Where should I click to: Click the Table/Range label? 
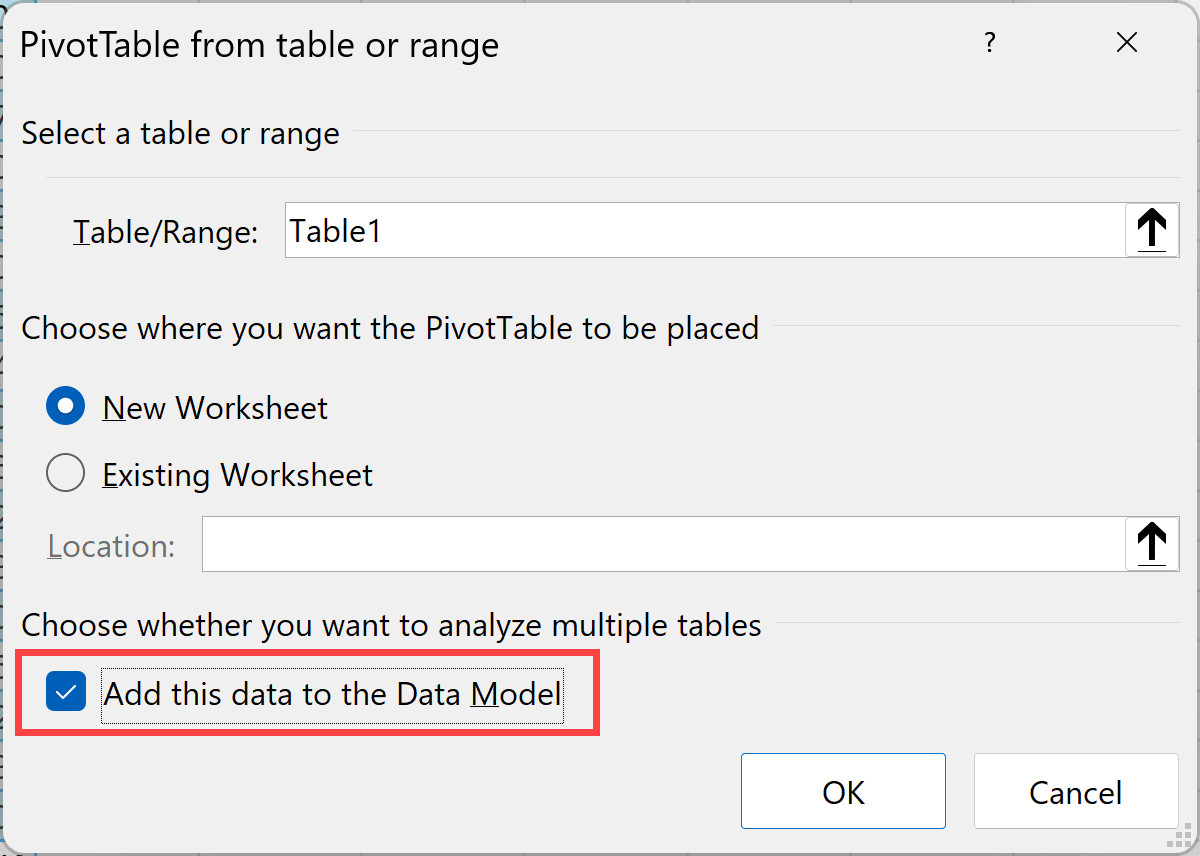(x=165, y=229)
